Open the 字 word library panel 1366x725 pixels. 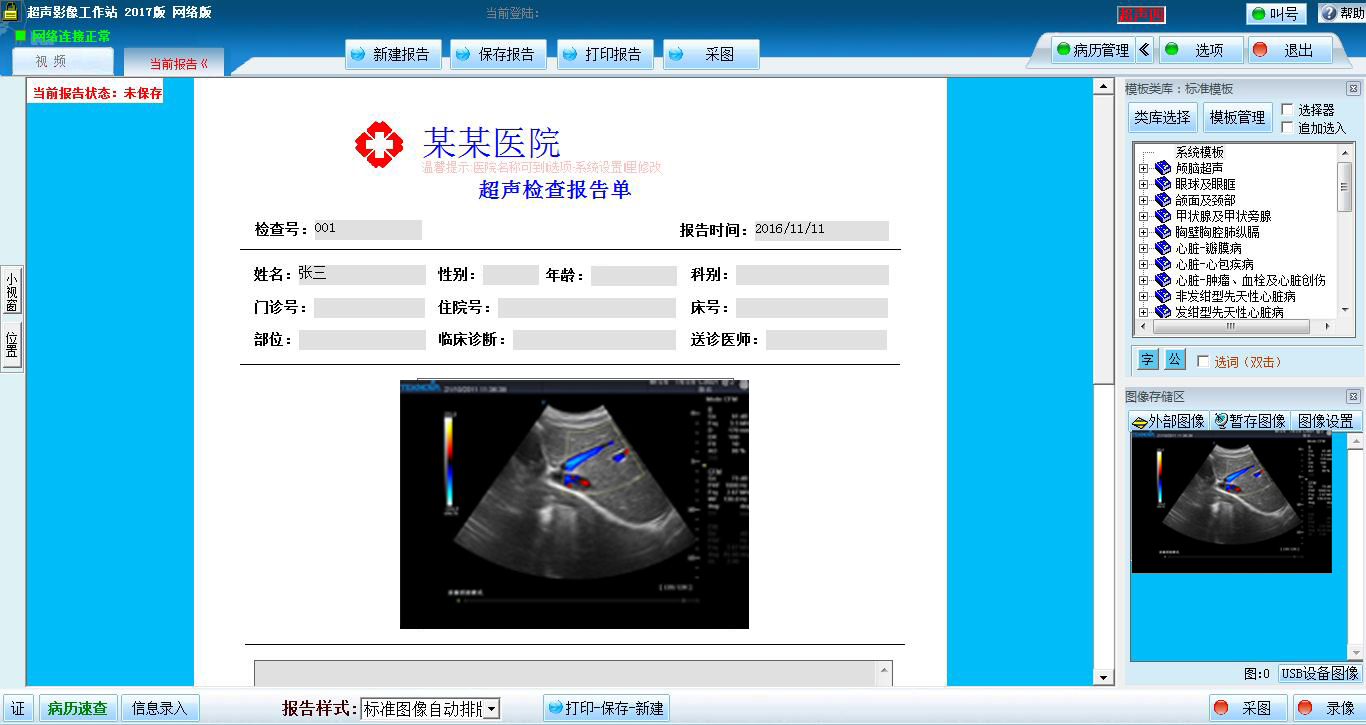(x=1146, y=358)
